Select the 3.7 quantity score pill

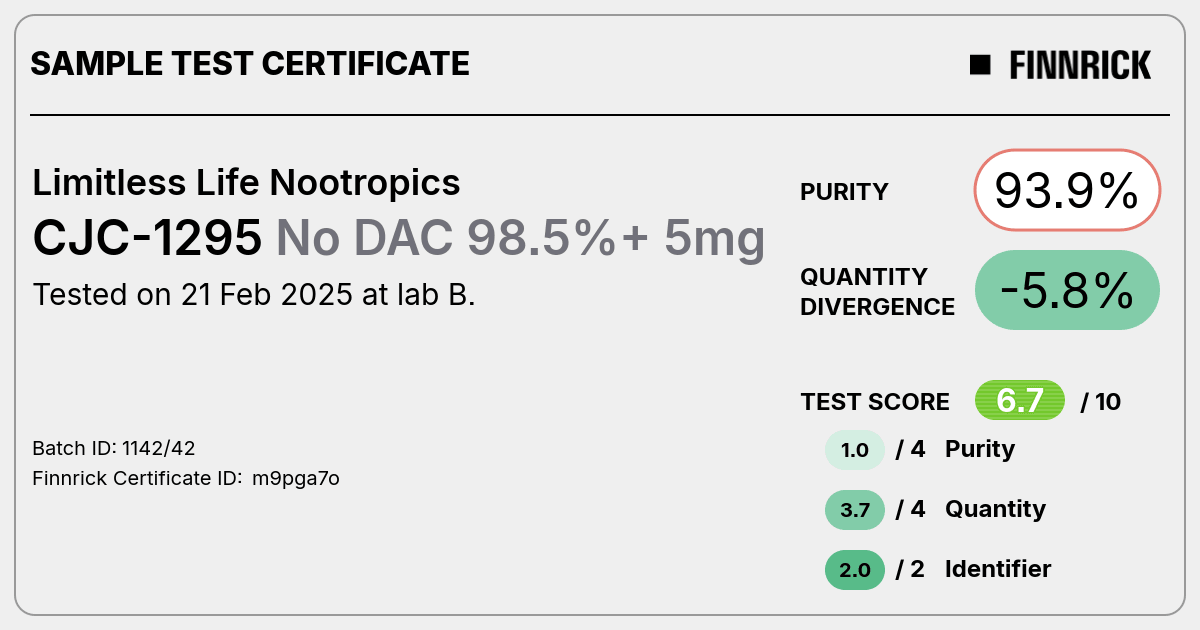click(855, 510)
